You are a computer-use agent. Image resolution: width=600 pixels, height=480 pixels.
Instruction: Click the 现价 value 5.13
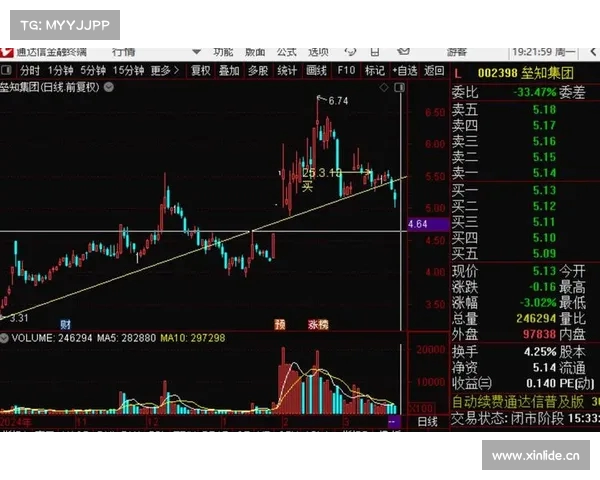click(x=544, y=271)
